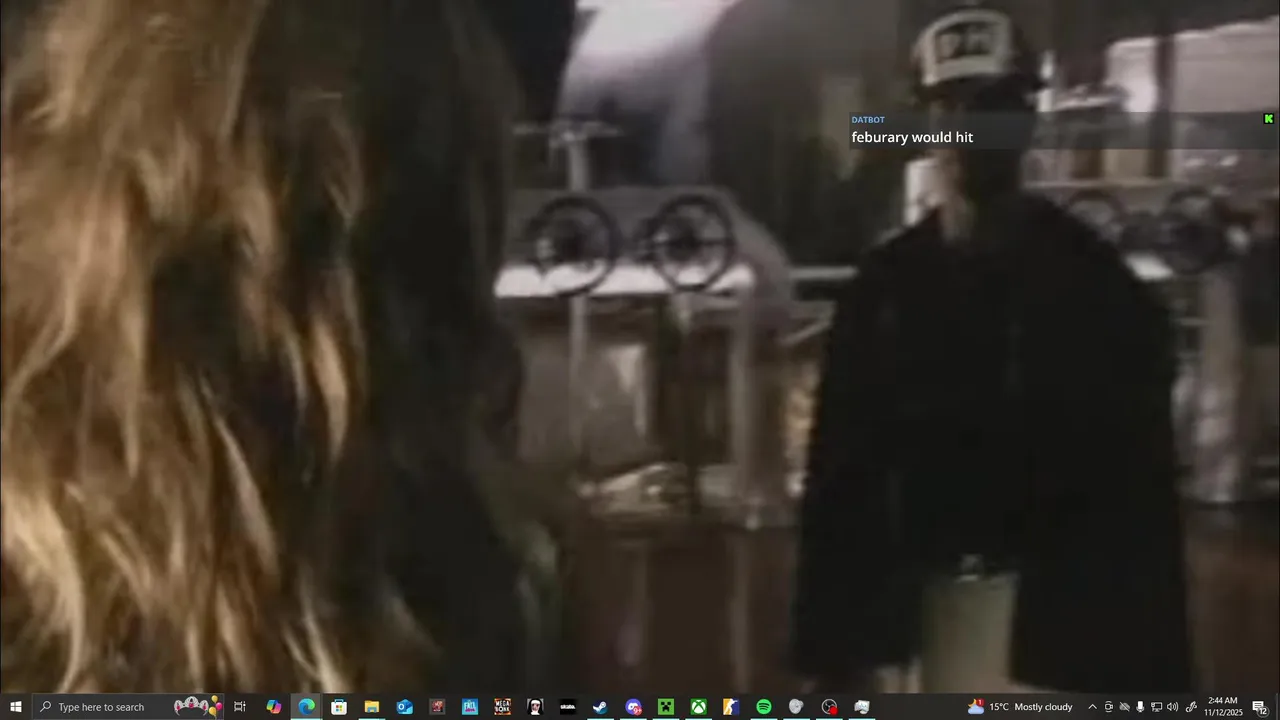Click the microphone tray icon
Viewport: 1280px width, 720px height.
[1140, 707]
